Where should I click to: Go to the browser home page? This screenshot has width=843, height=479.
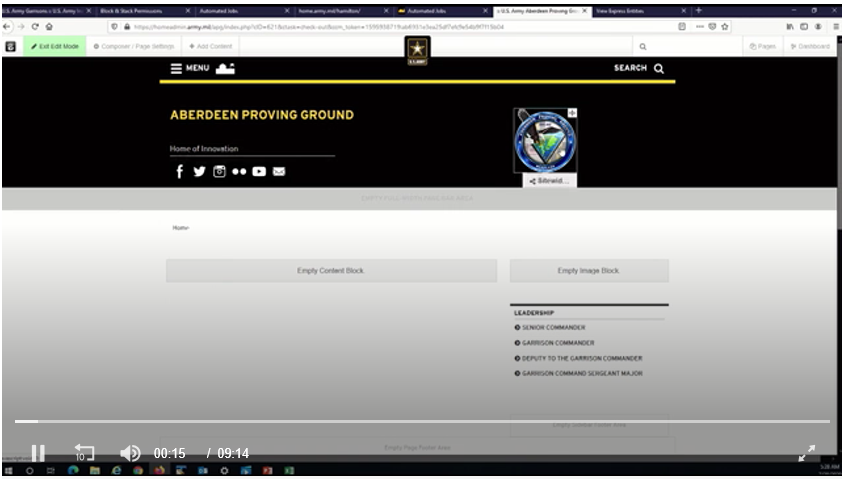tap(49, 26)
